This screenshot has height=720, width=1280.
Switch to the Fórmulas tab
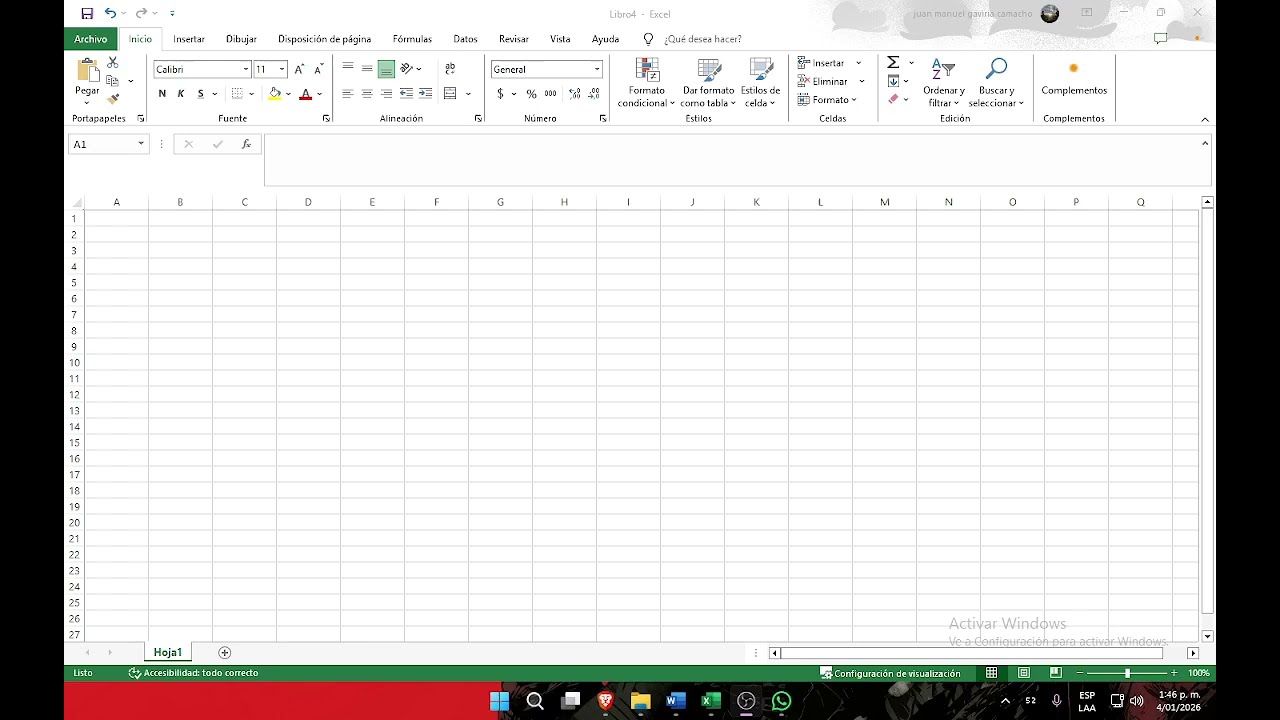(x=412, y=39)
